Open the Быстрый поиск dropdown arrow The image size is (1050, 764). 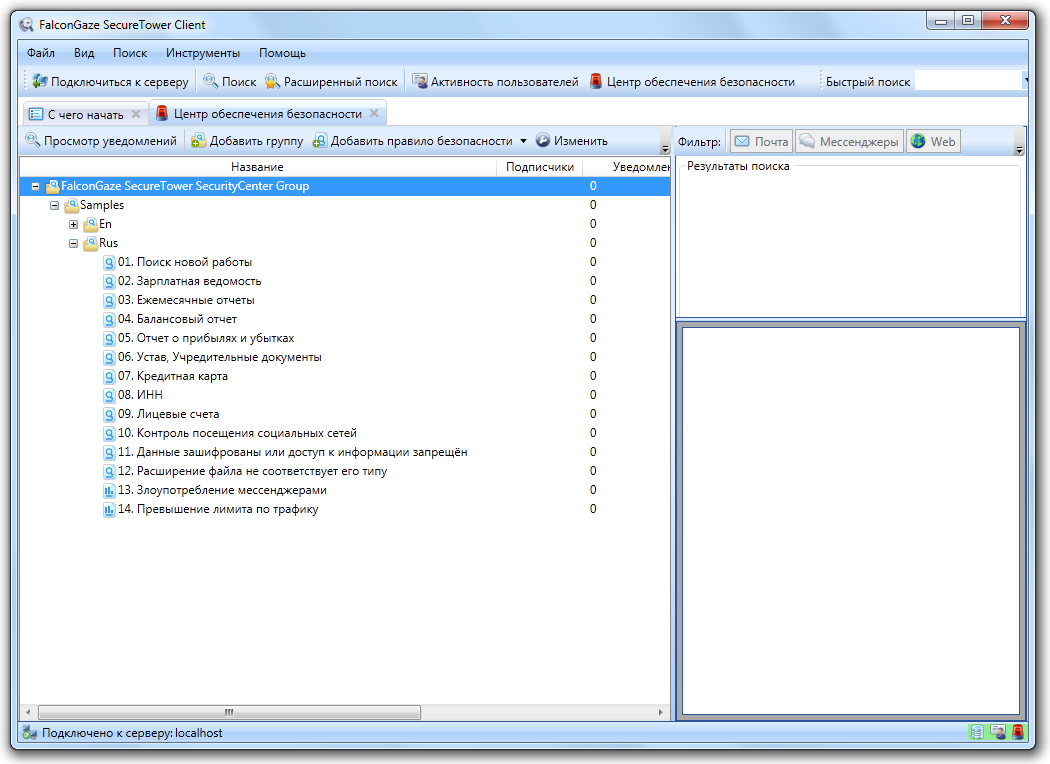click(1025, 81)
